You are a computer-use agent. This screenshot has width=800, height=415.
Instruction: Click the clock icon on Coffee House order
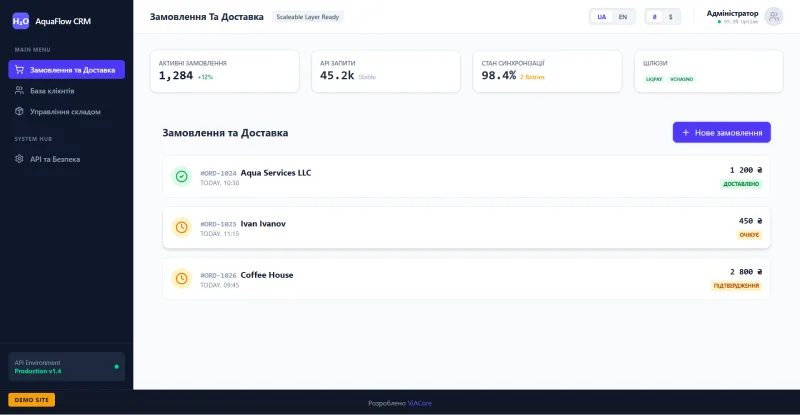pos(181,278)
